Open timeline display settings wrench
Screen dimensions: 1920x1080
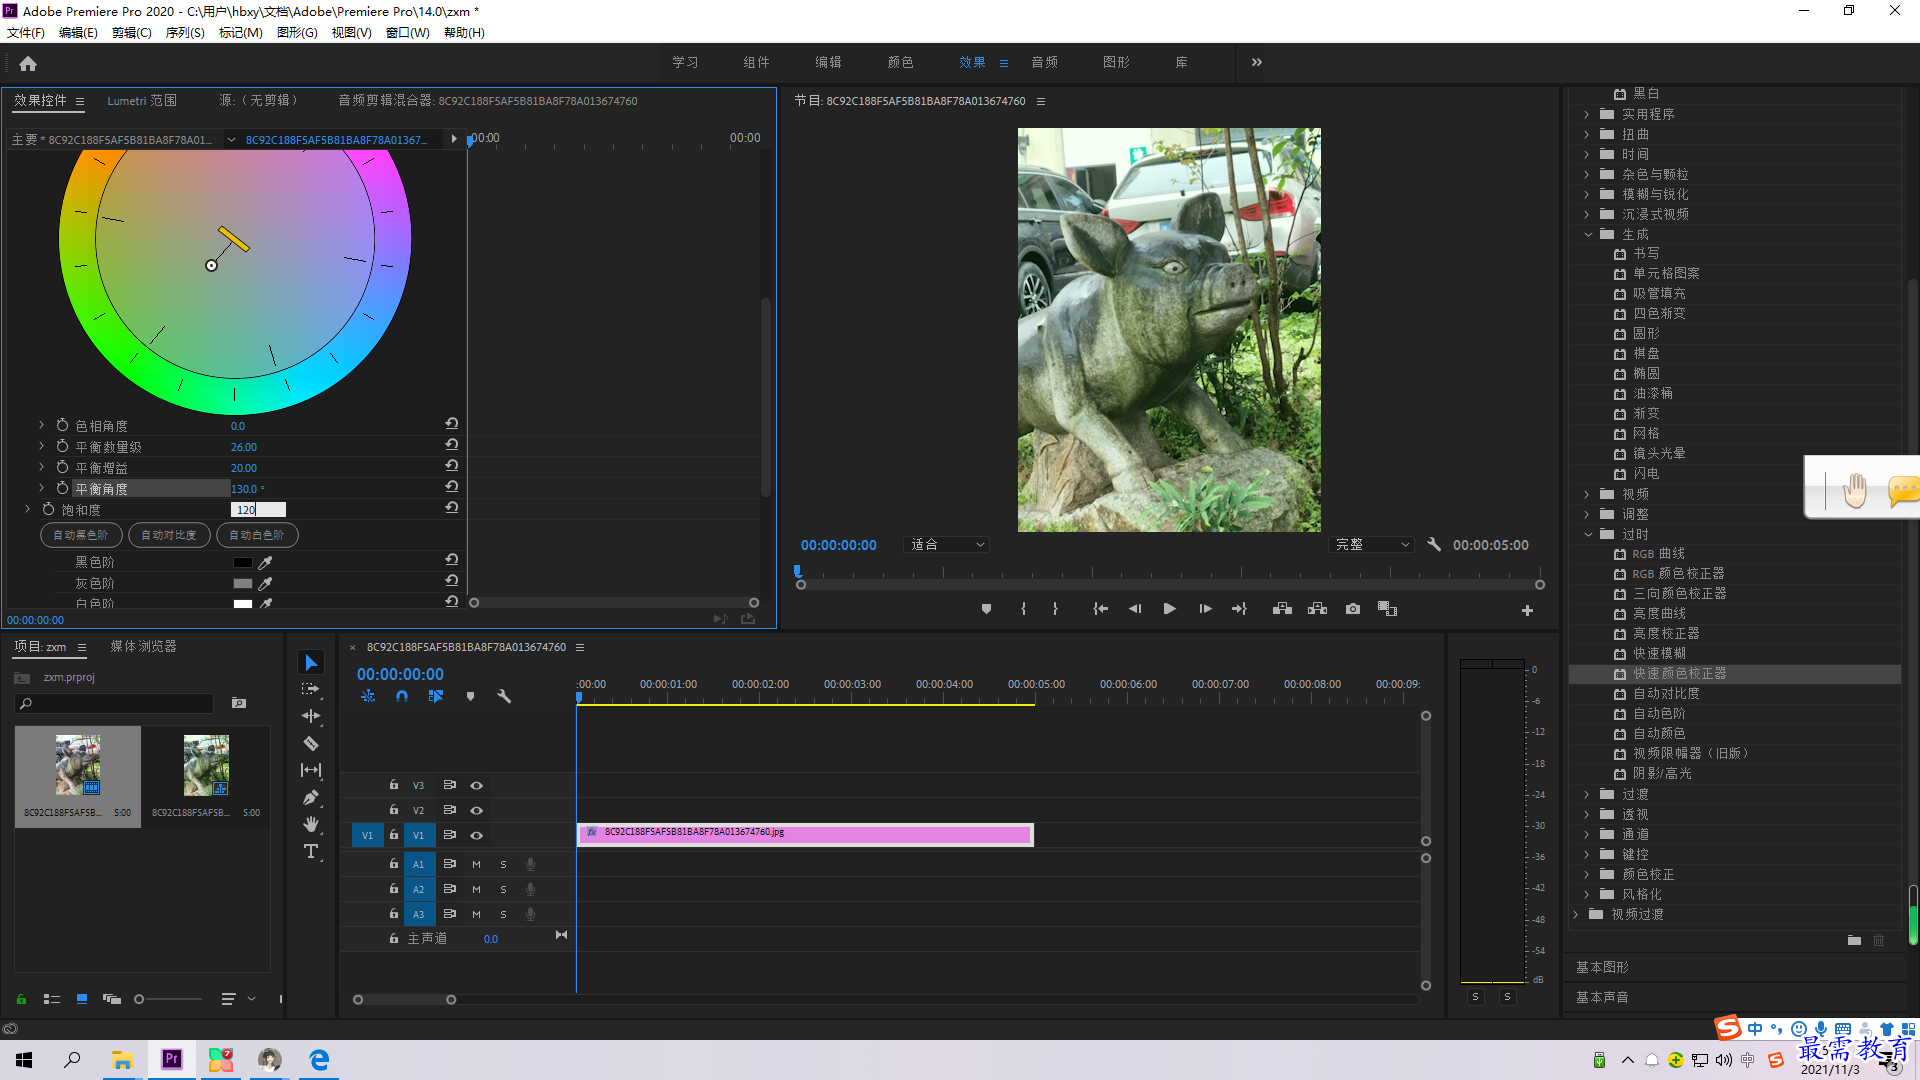tap(504, 696)
